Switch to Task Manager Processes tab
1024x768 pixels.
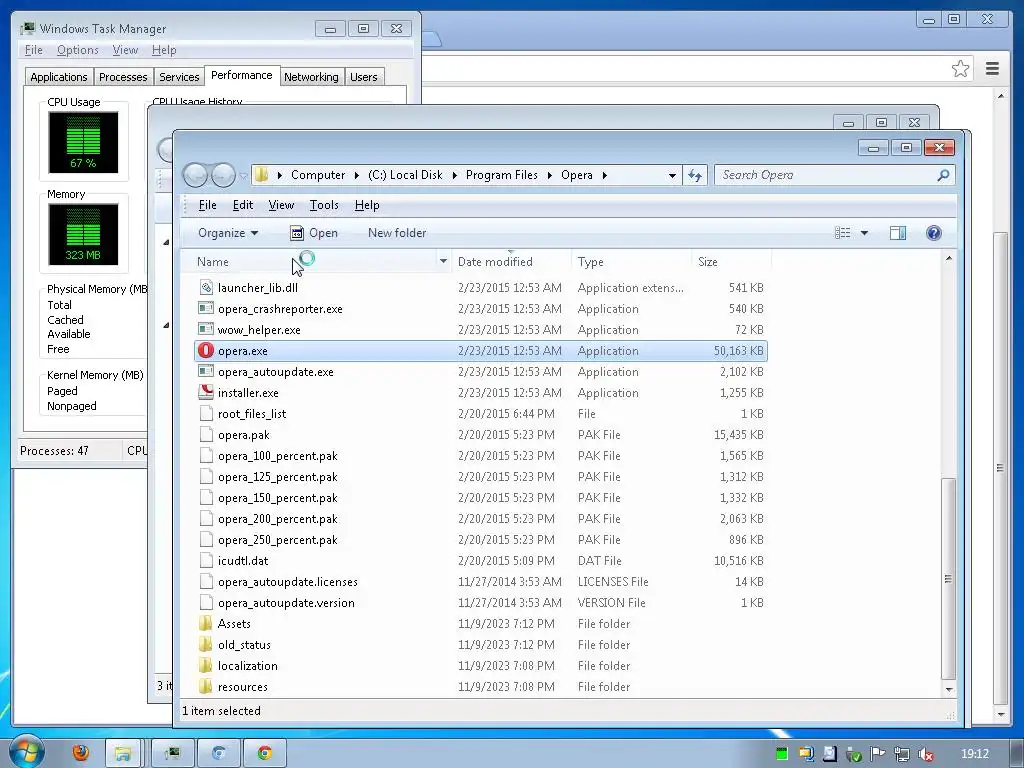(123, 77)
